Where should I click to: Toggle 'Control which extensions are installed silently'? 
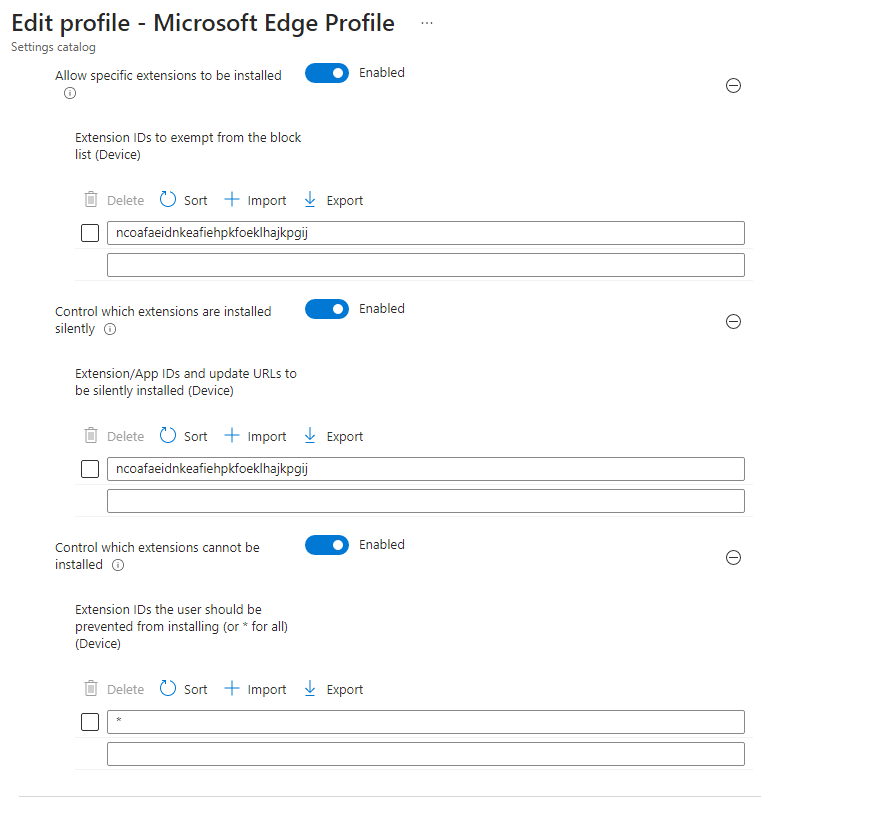click(x=327, y=309)
